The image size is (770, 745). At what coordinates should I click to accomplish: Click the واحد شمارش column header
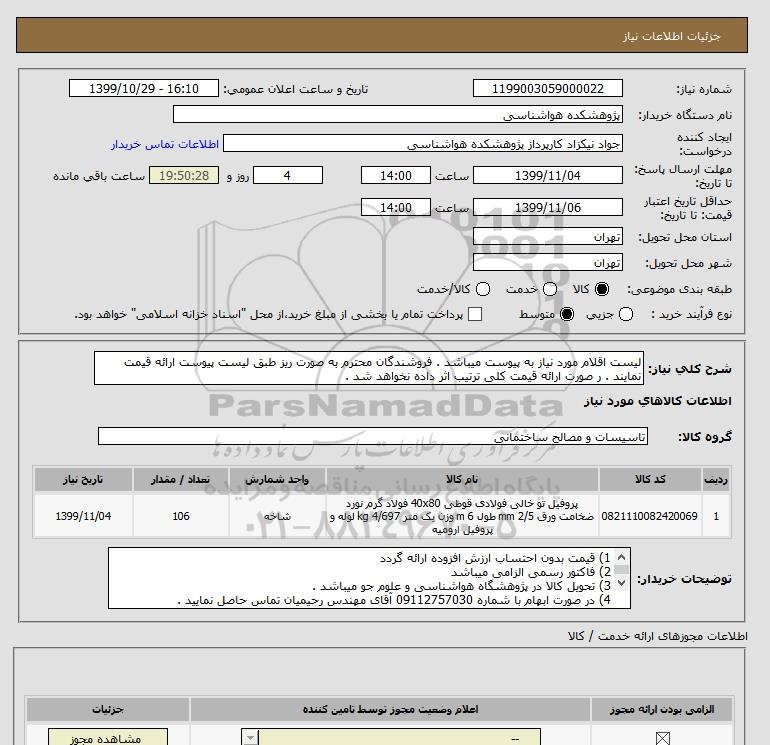[x=277, y=479]
